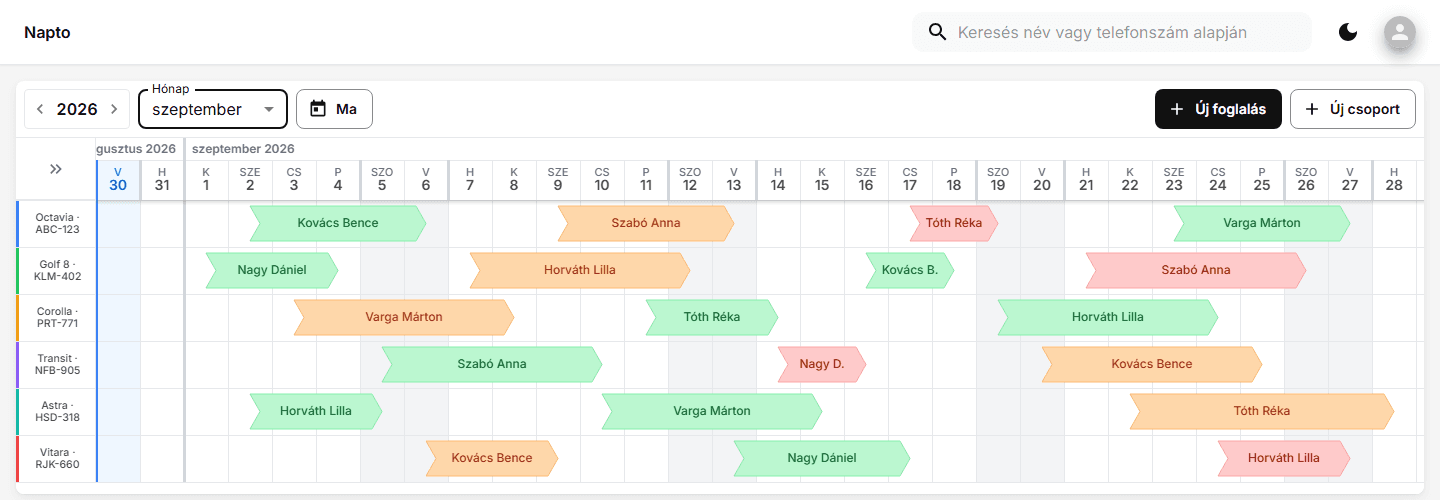
Task: Select day header H 14
Action: 778,179
